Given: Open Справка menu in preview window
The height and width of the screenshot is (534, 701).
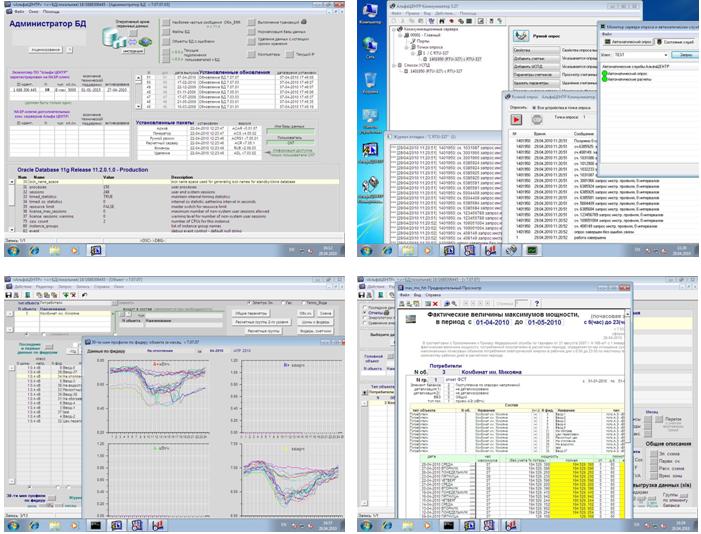Looking at the screenshot, I should point(433,295).
